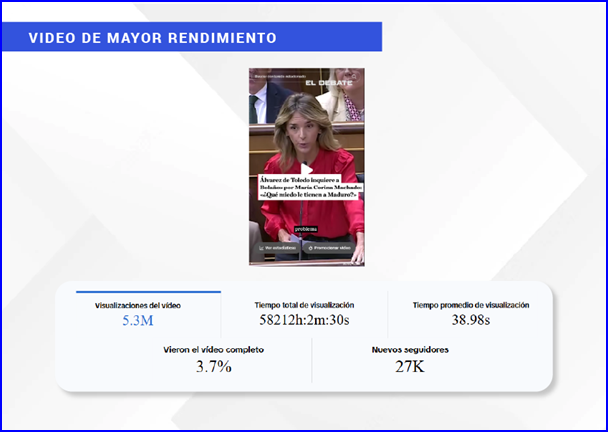The height and width of the screenshot is (432, 608).
Task: Click the Promocionar video button
Action: coord(331,247)
